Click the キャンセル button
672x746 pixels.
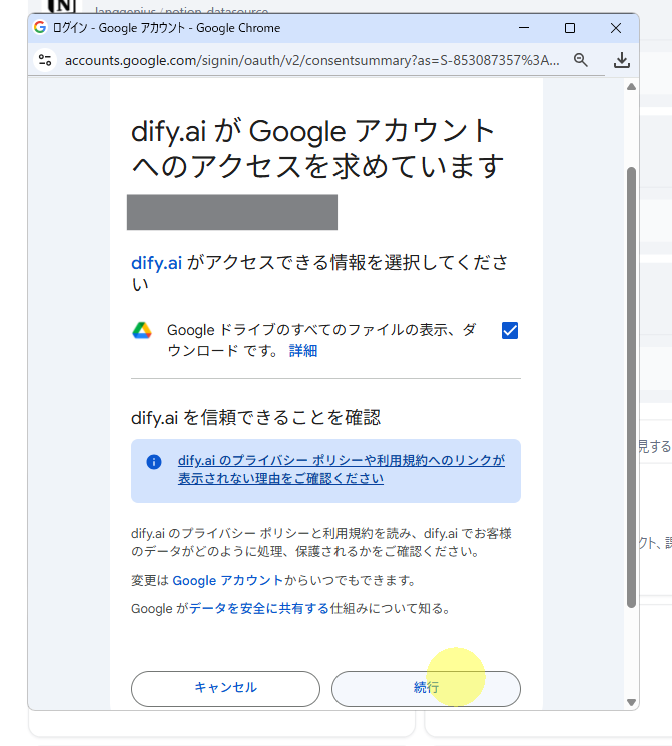coord(225,688)
